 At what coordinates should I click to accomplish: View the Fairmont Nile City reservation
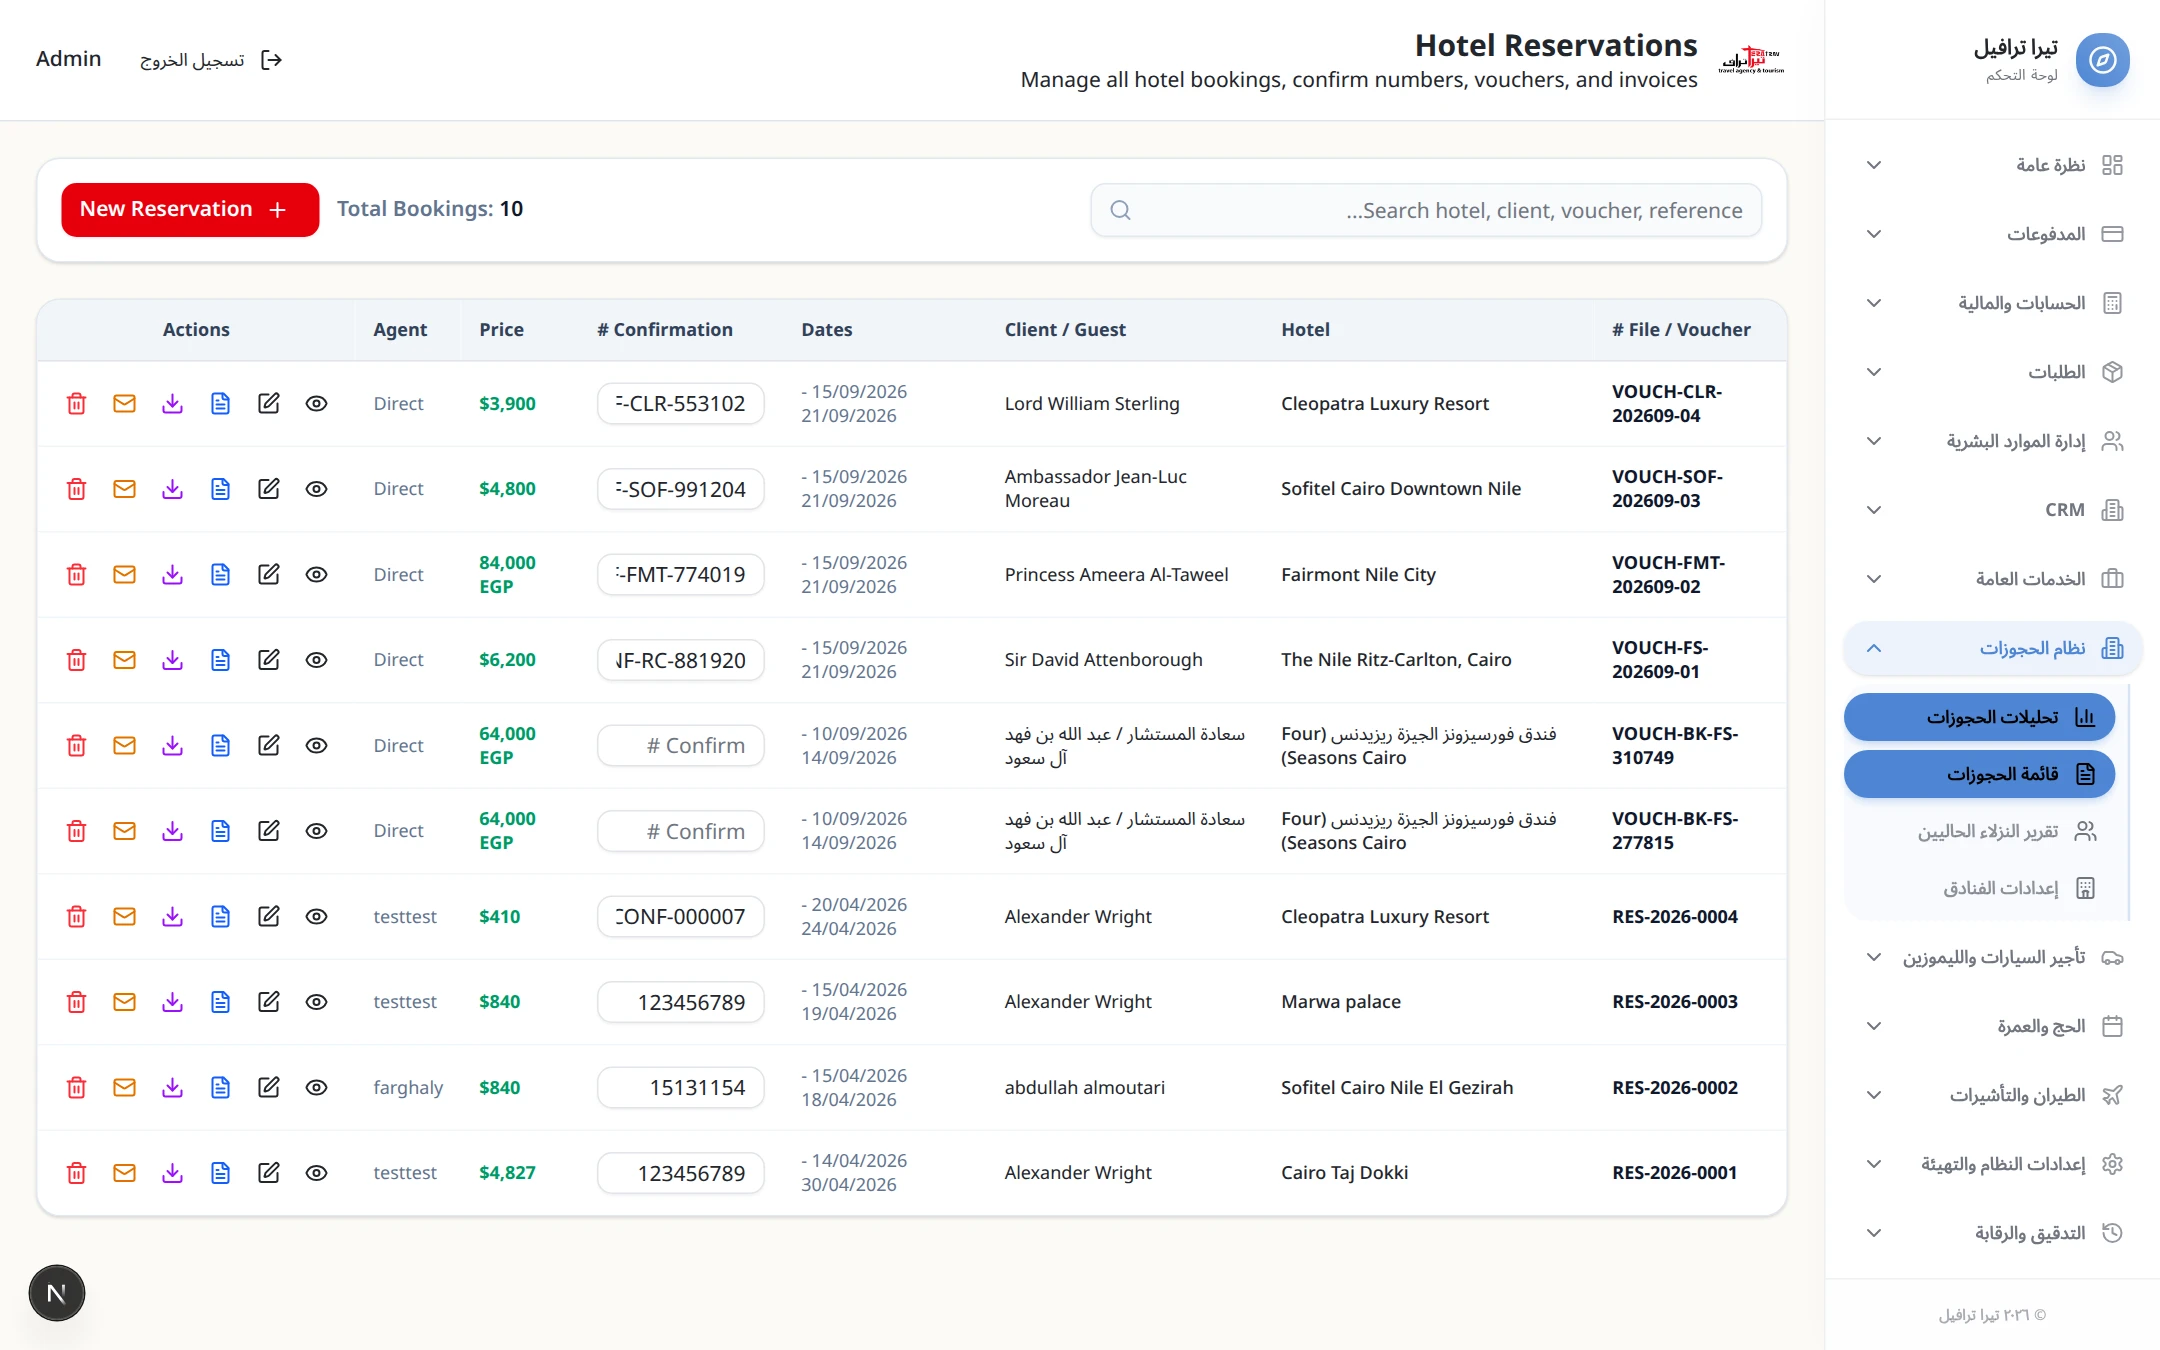pos(316,575)
